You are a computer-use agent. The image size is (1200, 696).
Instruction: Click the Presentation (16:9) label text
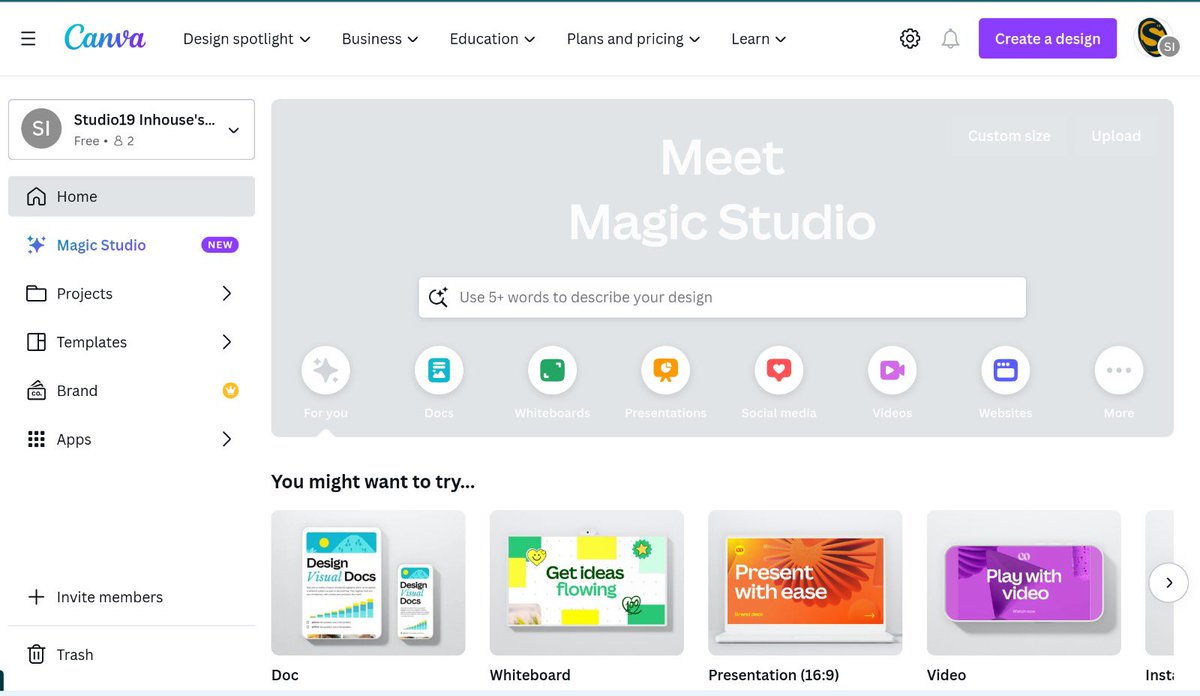(774, 675)
